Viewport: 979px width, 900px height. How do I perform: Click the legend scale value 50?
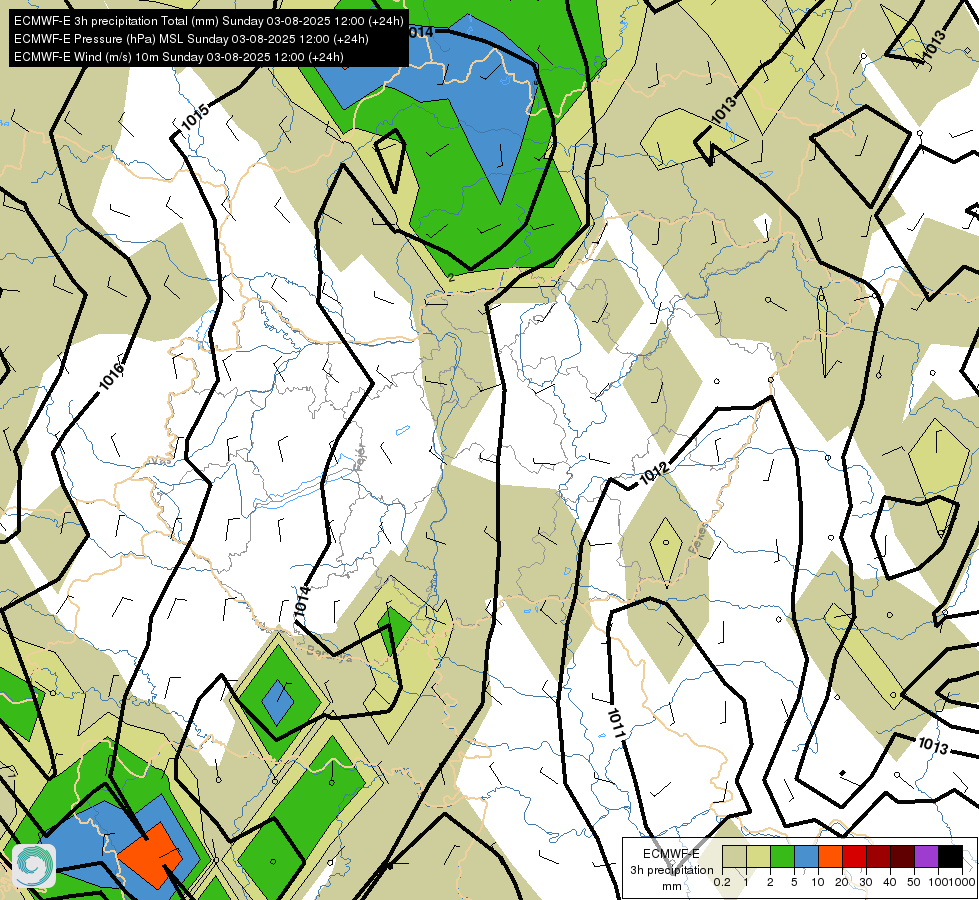pyautogui.click(x=914, y=882)
